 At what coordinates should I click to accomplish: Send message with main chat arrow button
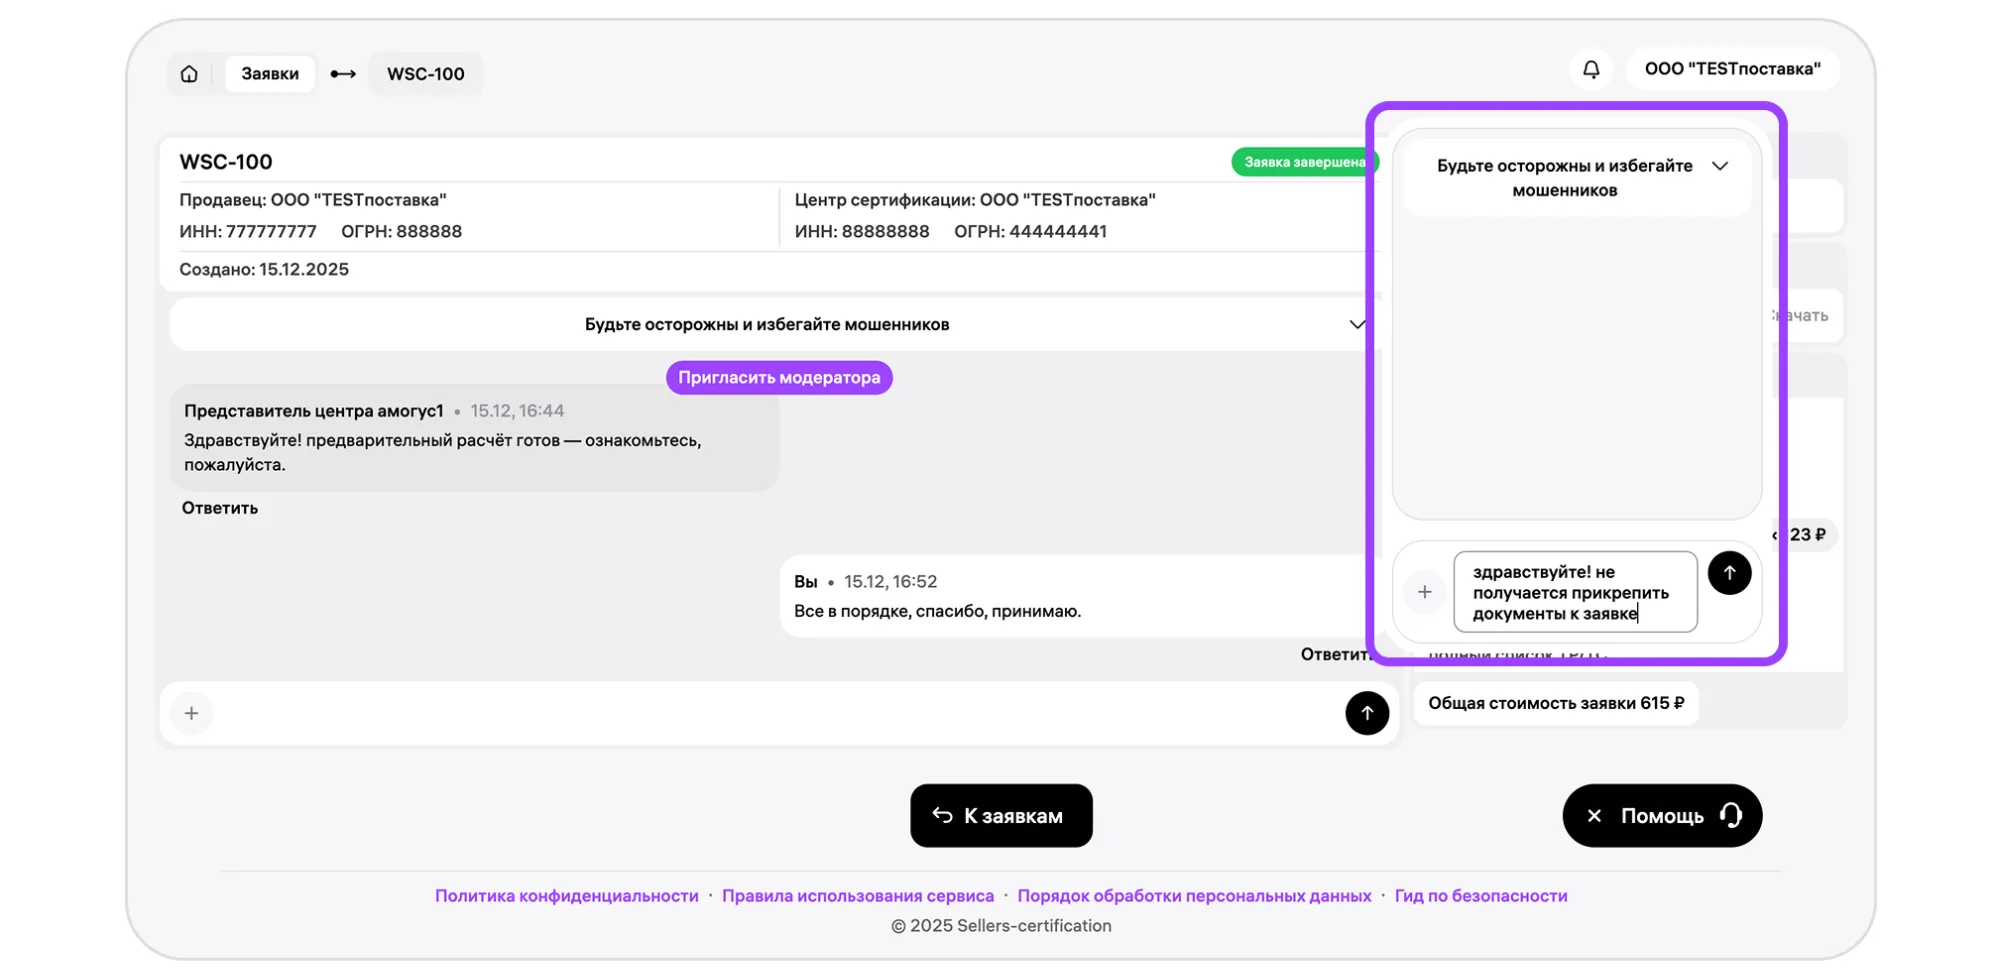coord(1366,713)
